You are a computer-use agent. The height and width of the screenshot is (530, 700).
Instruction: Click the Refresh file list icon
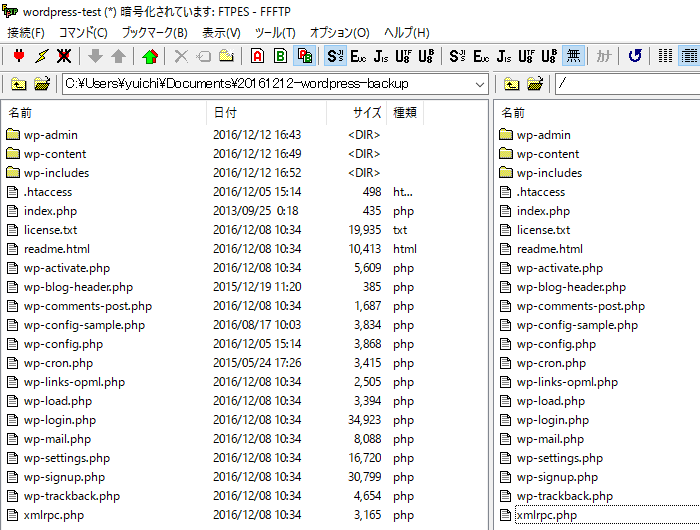coord(634,56)
